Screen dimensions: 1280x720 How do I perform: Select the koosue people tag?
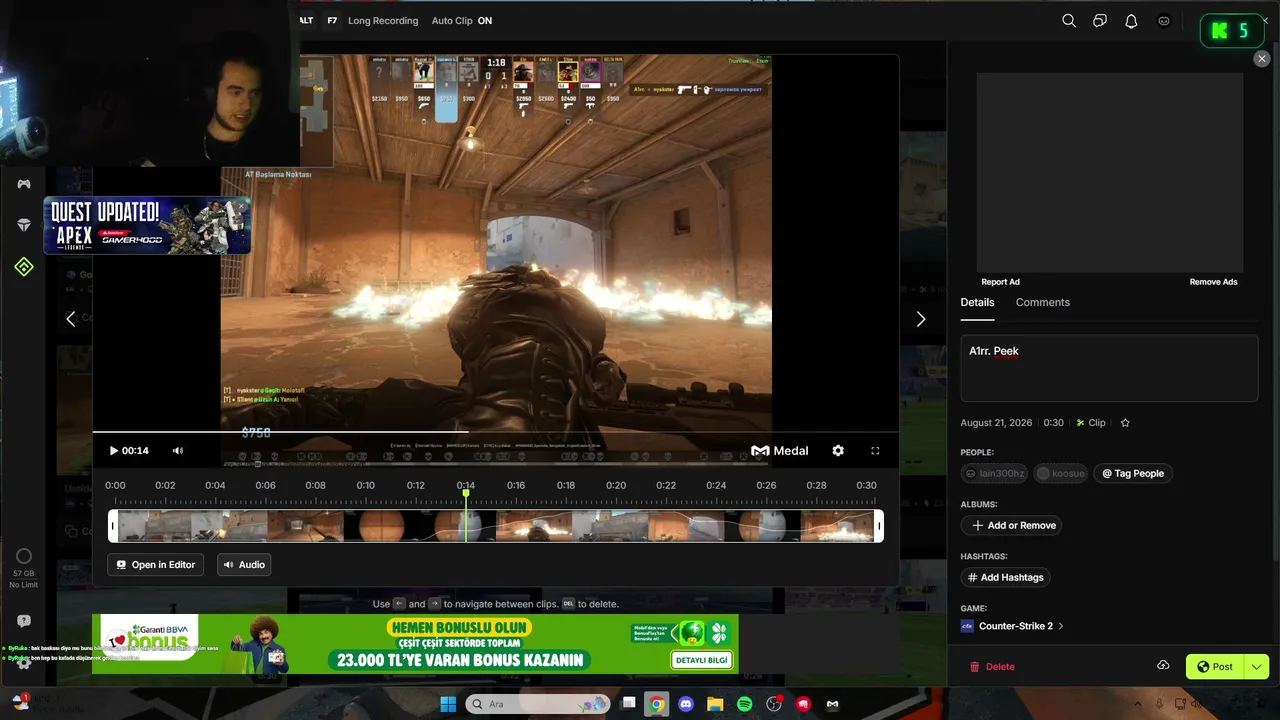pyautogui.click(x=1061, y=473)
